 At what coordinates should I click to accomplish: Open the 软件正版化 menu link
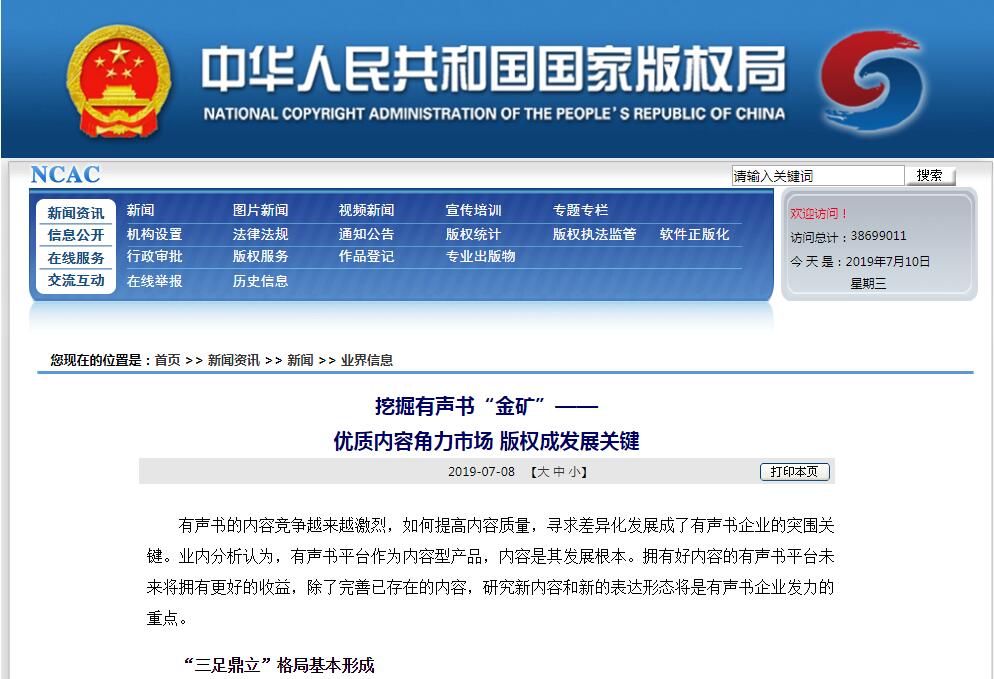(x=694, y=234)
